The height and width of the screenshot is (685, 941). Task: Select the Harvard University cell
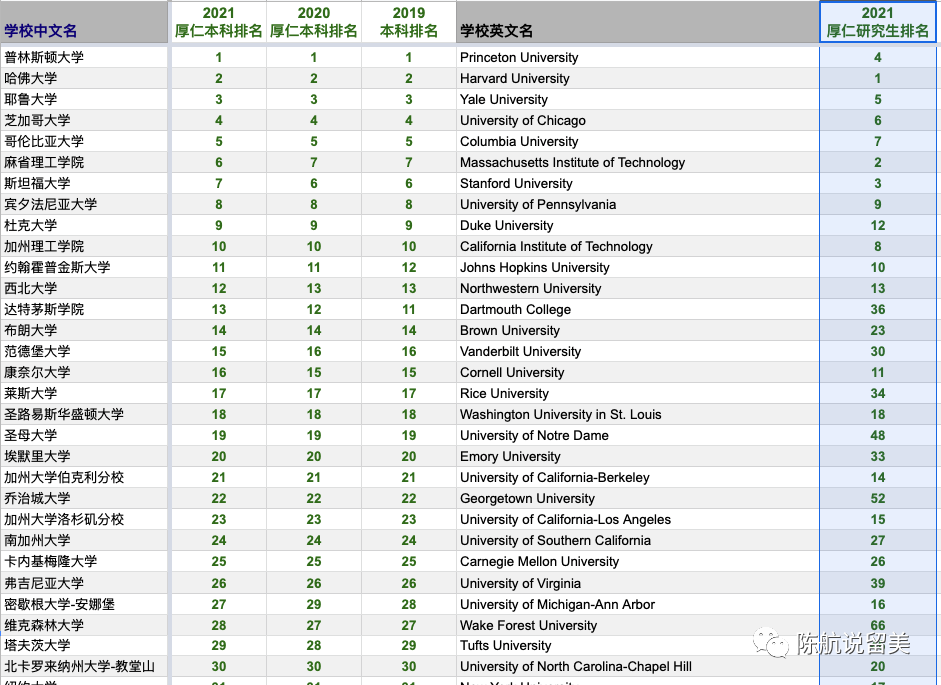click(515, 78)
